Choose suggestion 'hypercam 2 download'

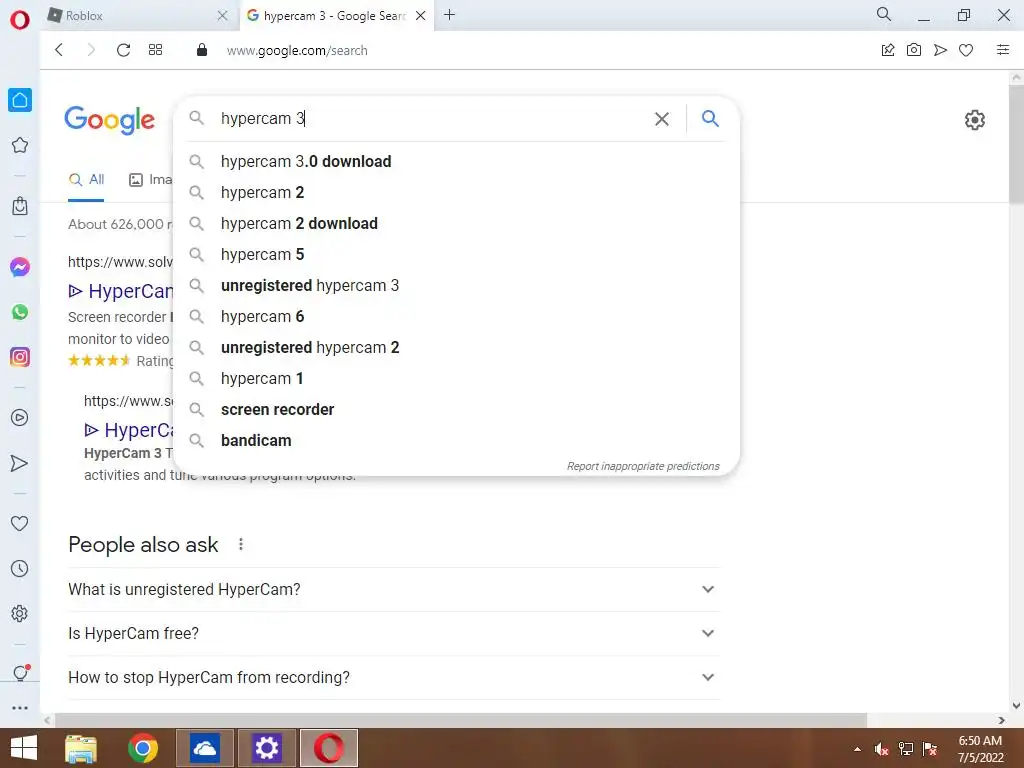pyautogui.click(x=455, y=223)
